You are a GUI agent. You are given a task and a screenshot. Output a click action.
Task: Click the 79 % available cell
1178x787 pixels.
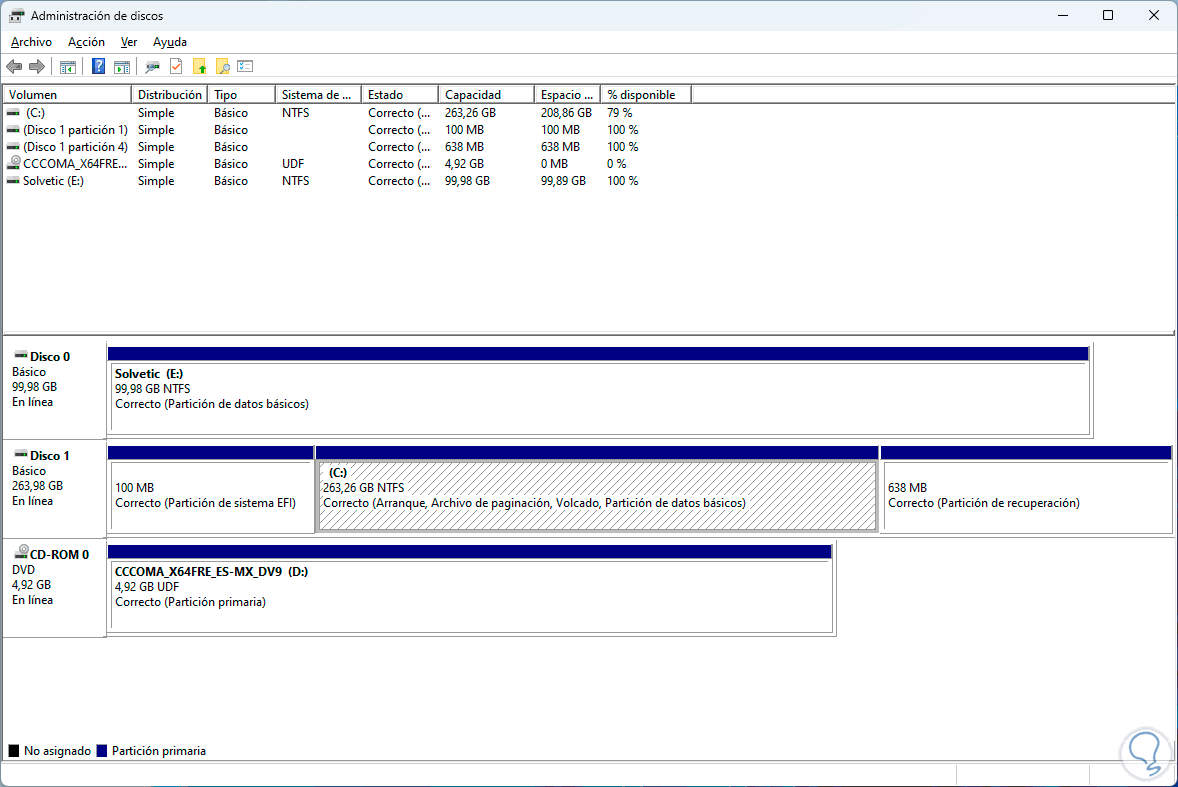[620, 113]
